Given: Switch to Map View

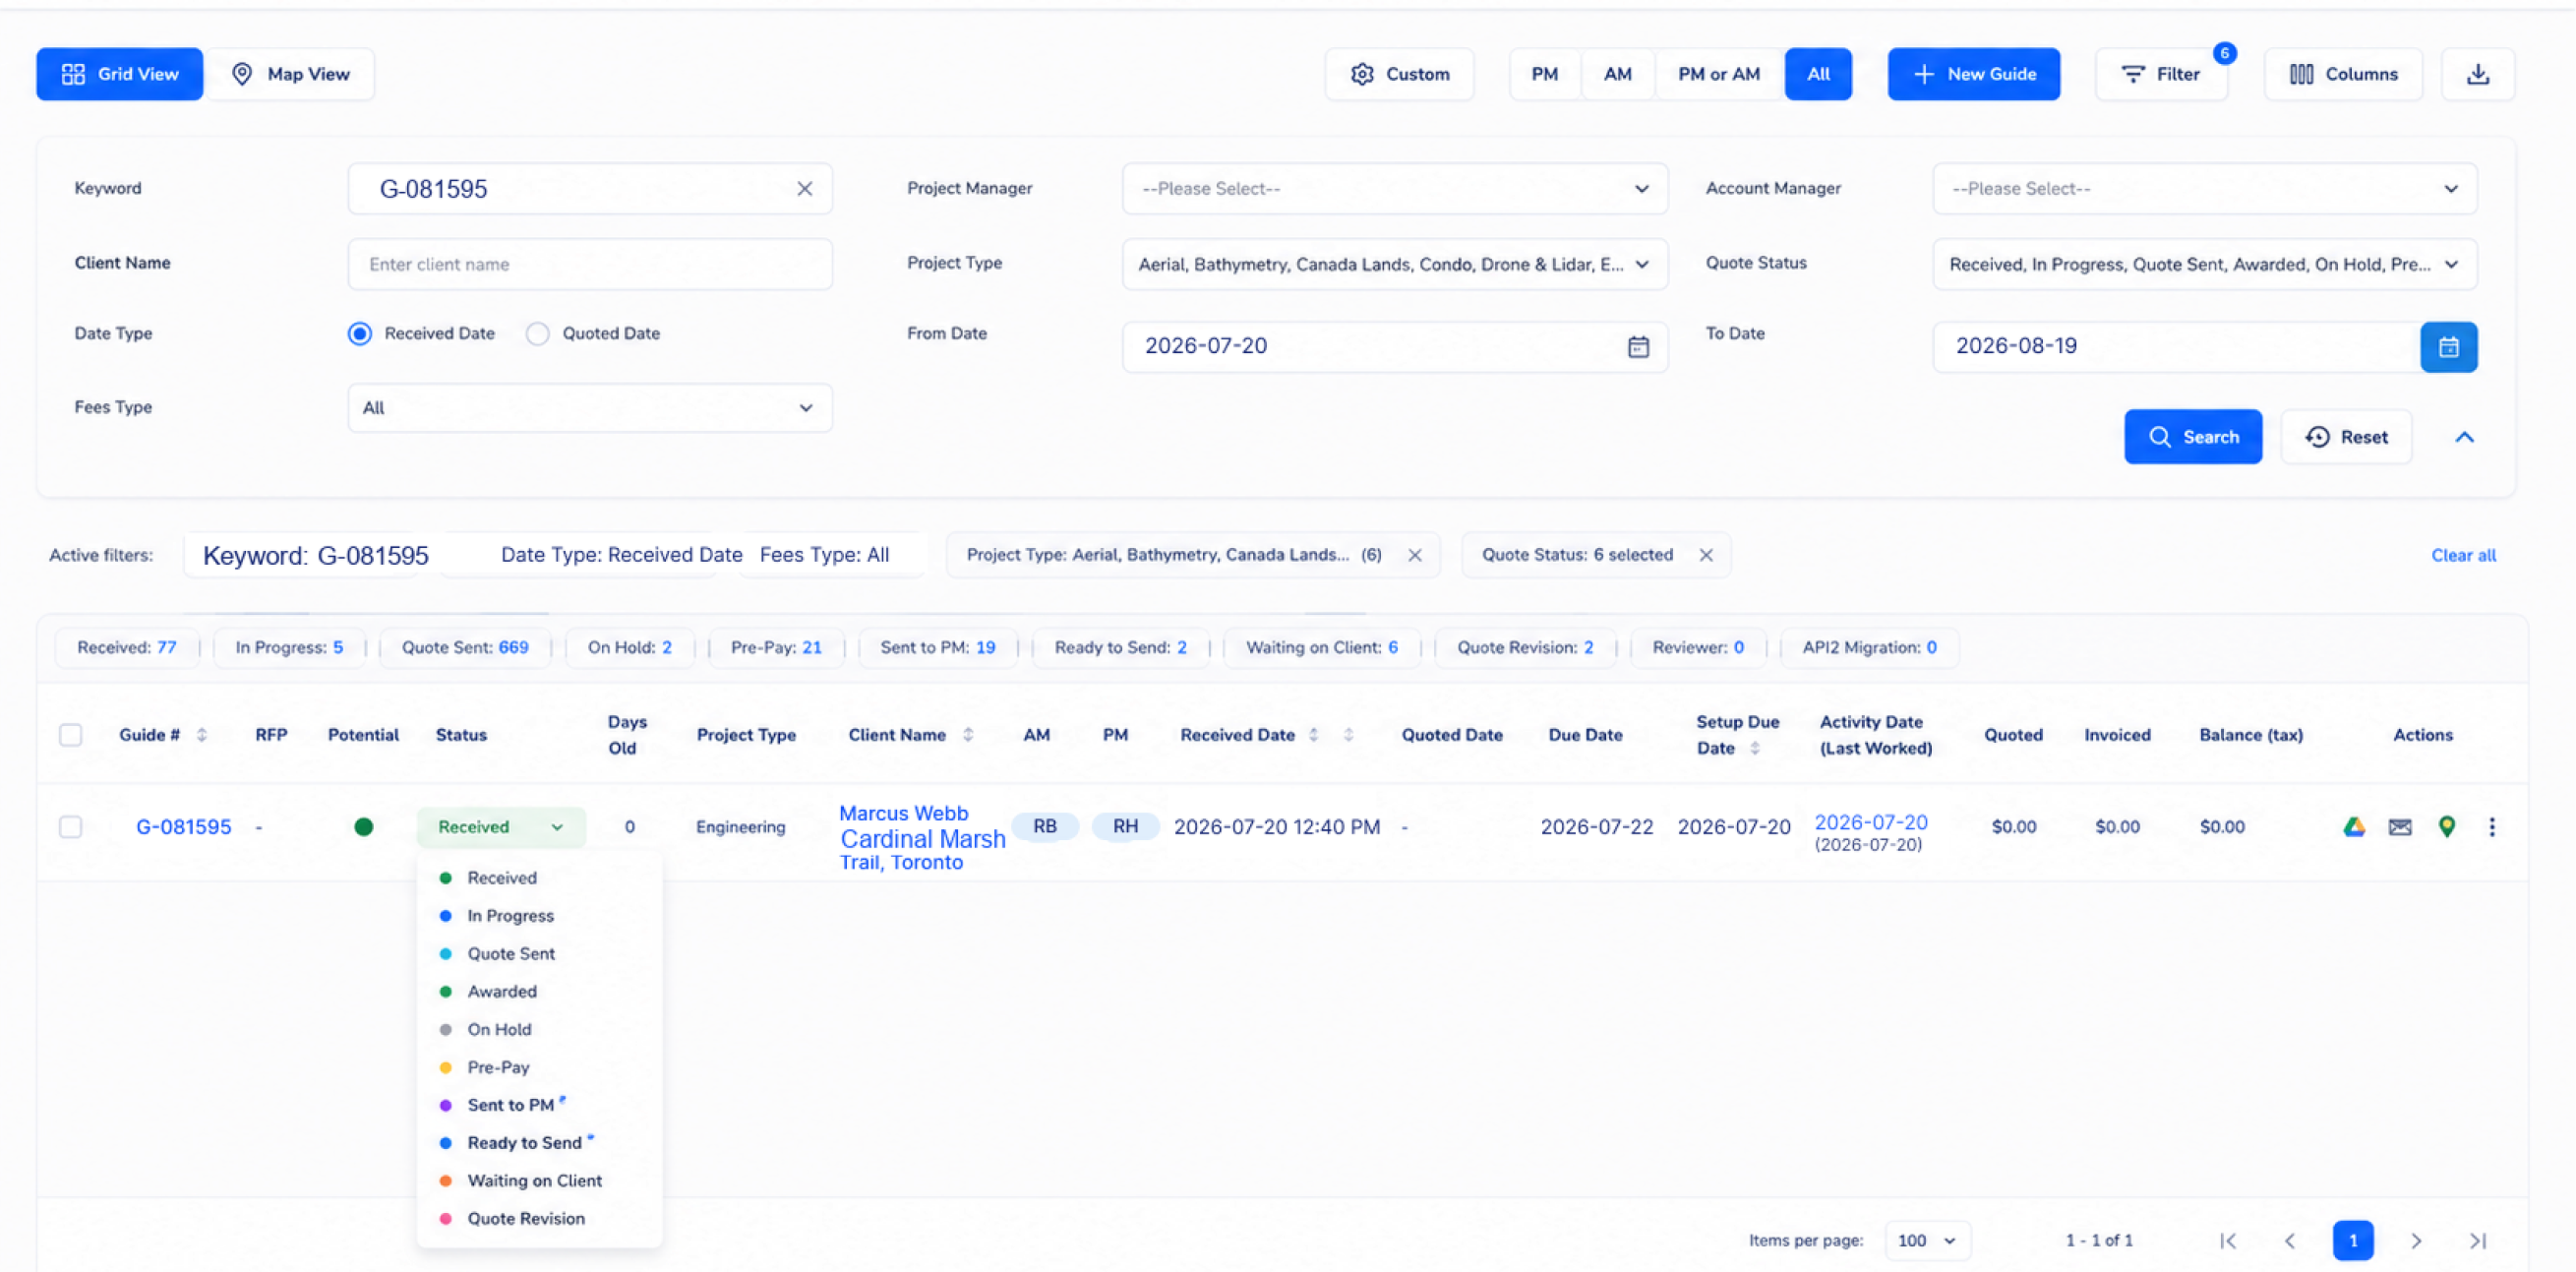Looking at the screenshot, I should (x=290, y=74).
